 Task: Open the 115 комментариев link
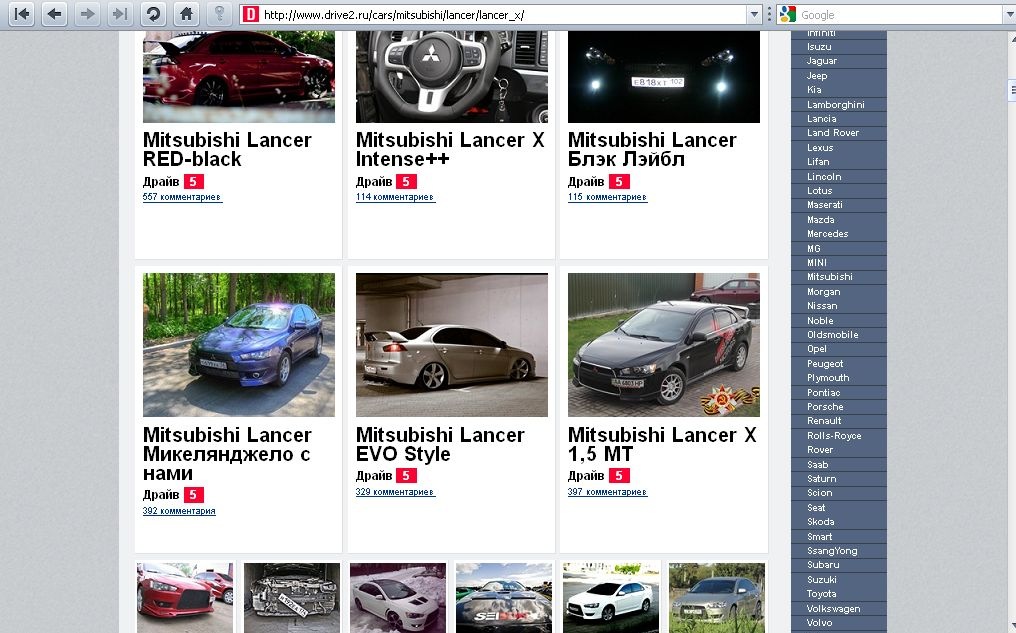tap(607, 197)
